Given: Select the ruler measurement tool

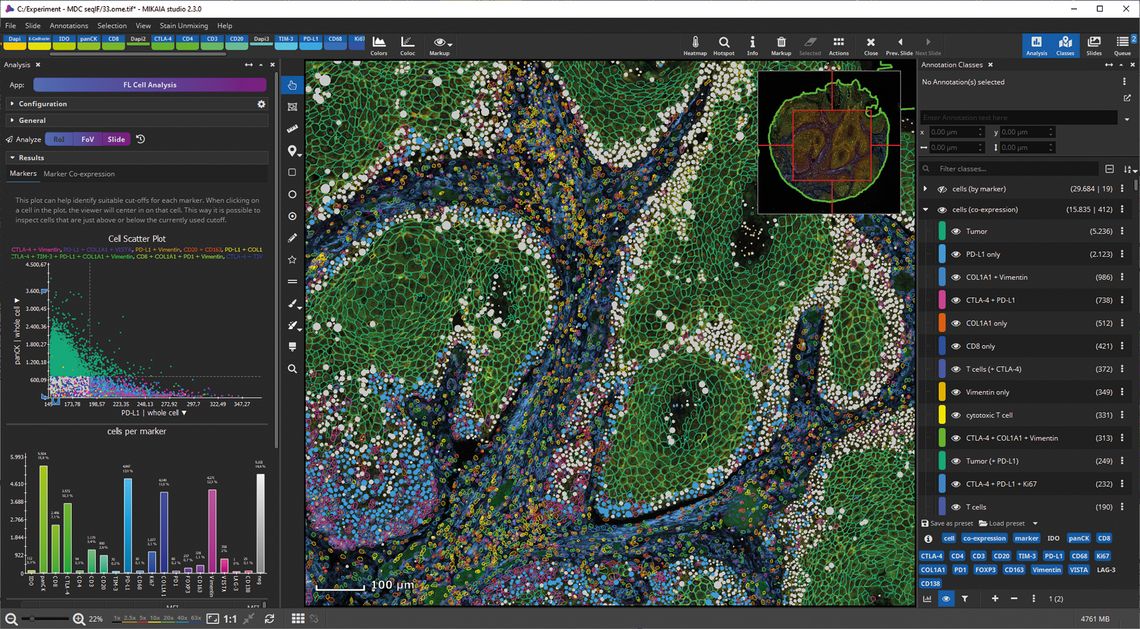Looking at the screenshot, I should (x=292, y=129).
